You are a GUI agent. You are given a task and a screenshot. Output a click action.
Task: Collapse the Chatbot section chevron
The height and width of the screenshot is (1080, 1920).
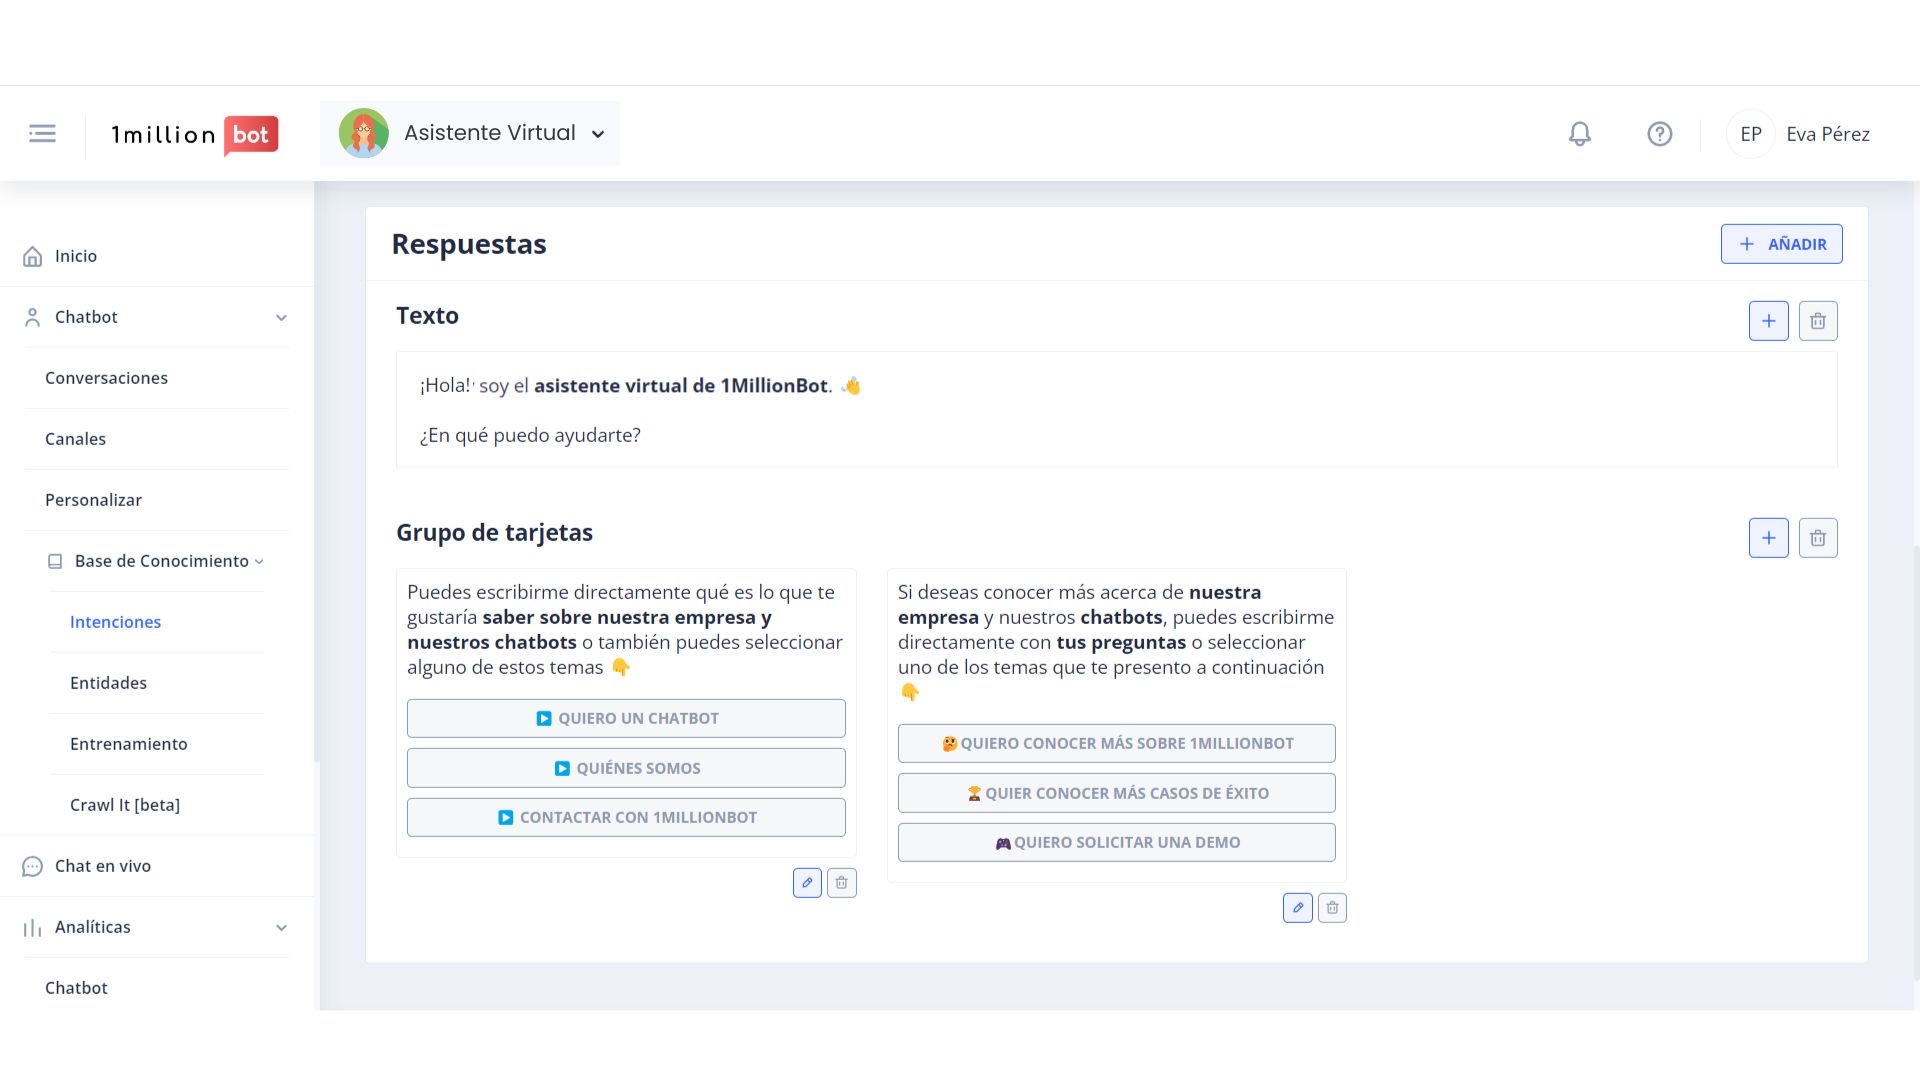point(281,318)
